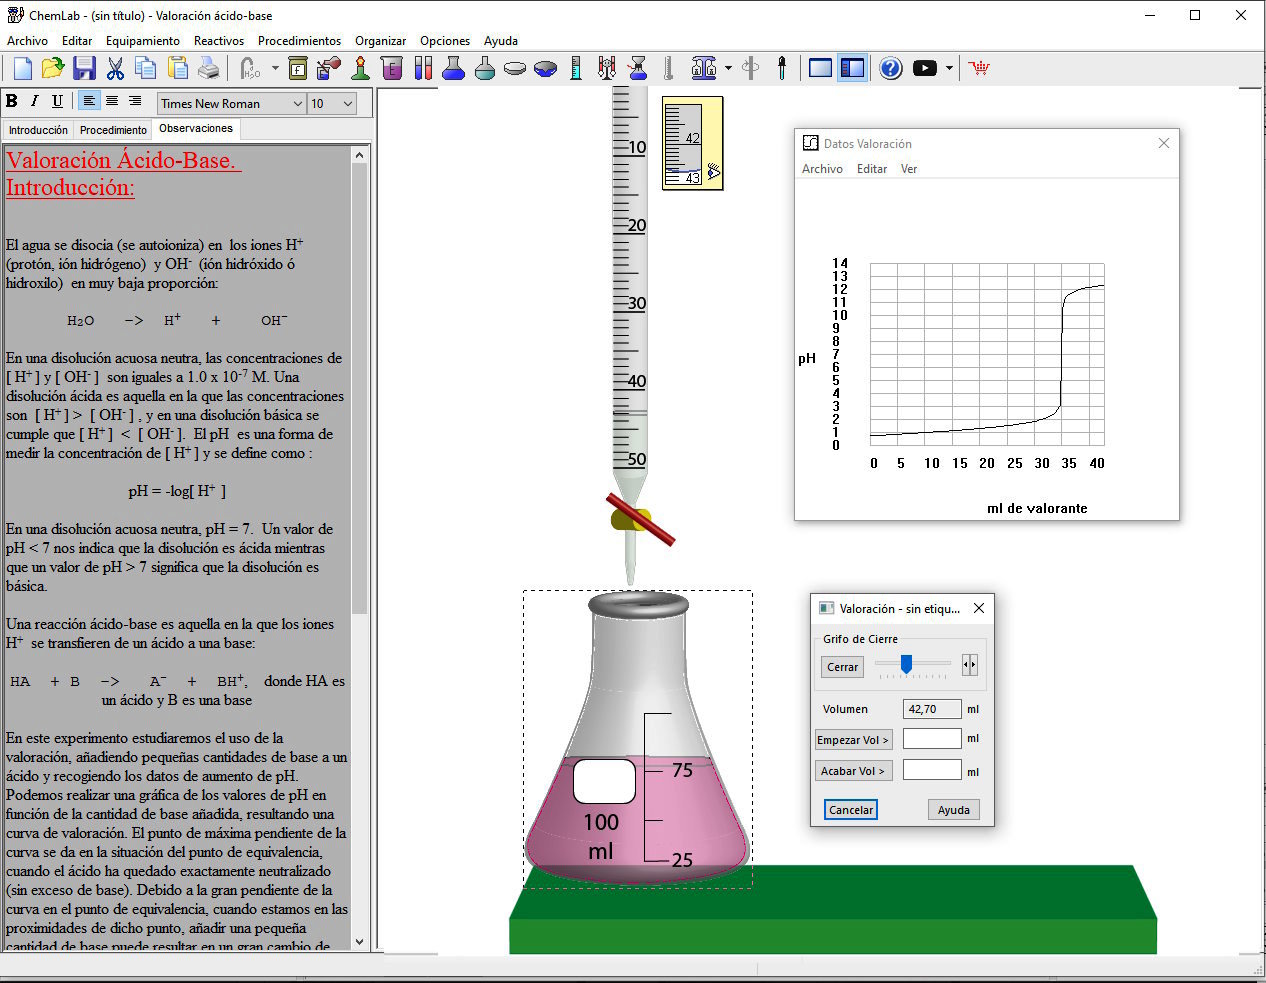The width and height of the screenshot is (1266, 983).
Task: Click the stepper arrows beside the stopcock slider
Action: [x=969, y=665]
